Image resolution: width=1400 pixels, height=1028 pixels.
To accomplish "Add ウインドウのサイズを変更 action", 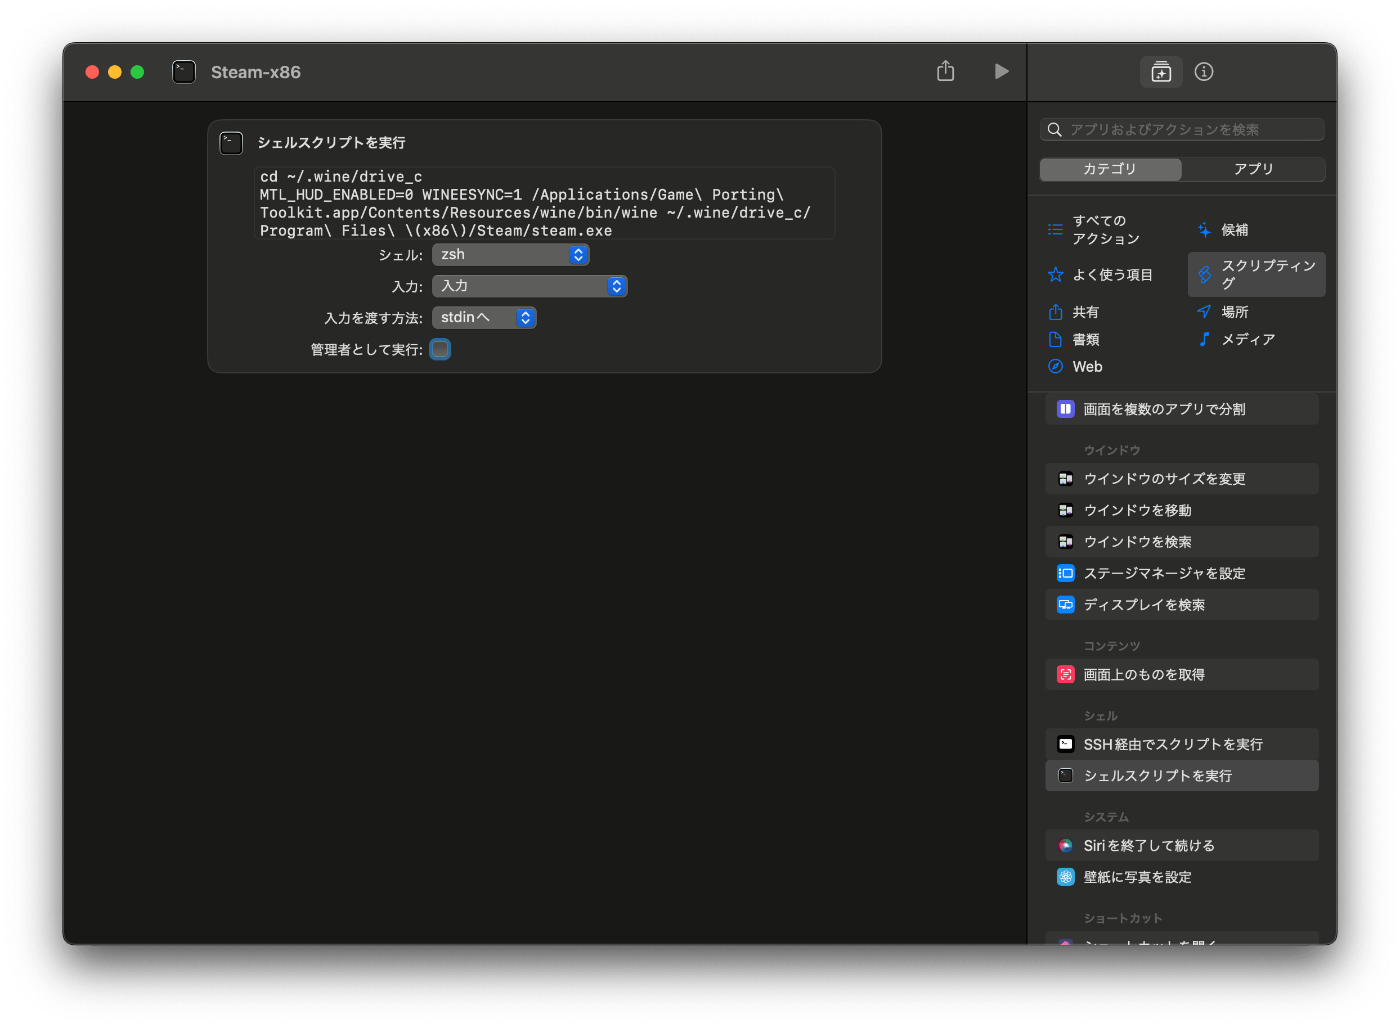I will [x=1182, y=479].
